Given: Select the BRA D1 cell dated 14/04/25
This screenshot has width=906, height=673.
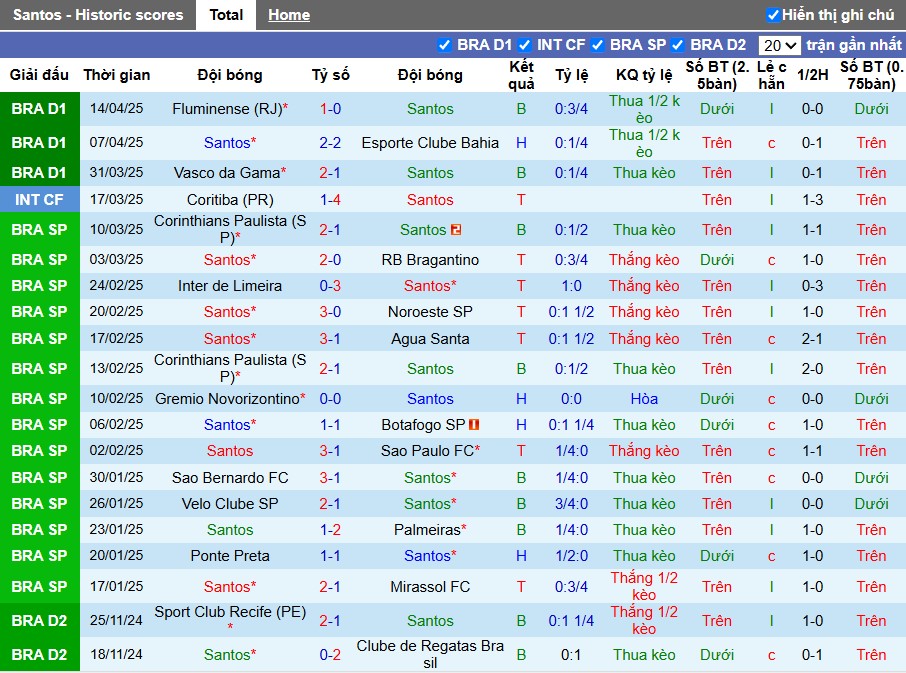Looking at the screenshot, I should pos(39,109).
